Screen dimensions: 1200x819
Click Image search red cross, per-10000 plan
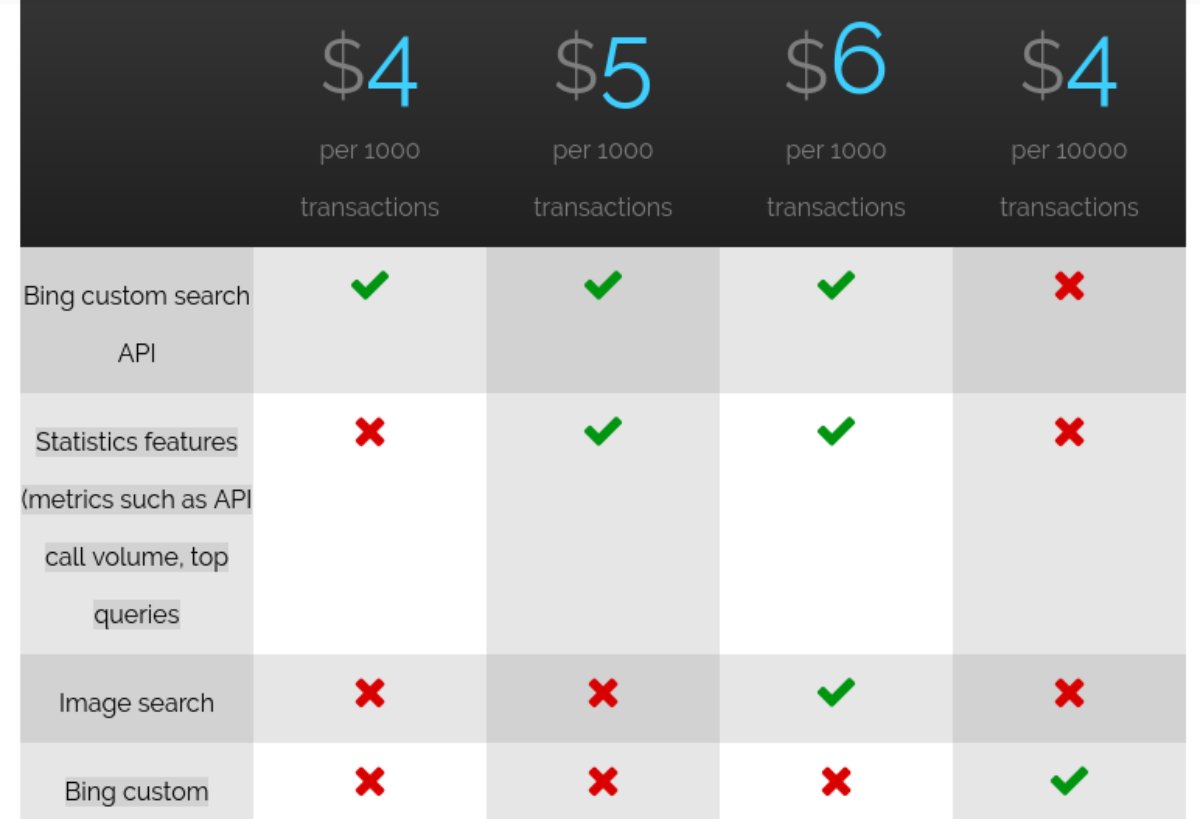[1069, 693]
